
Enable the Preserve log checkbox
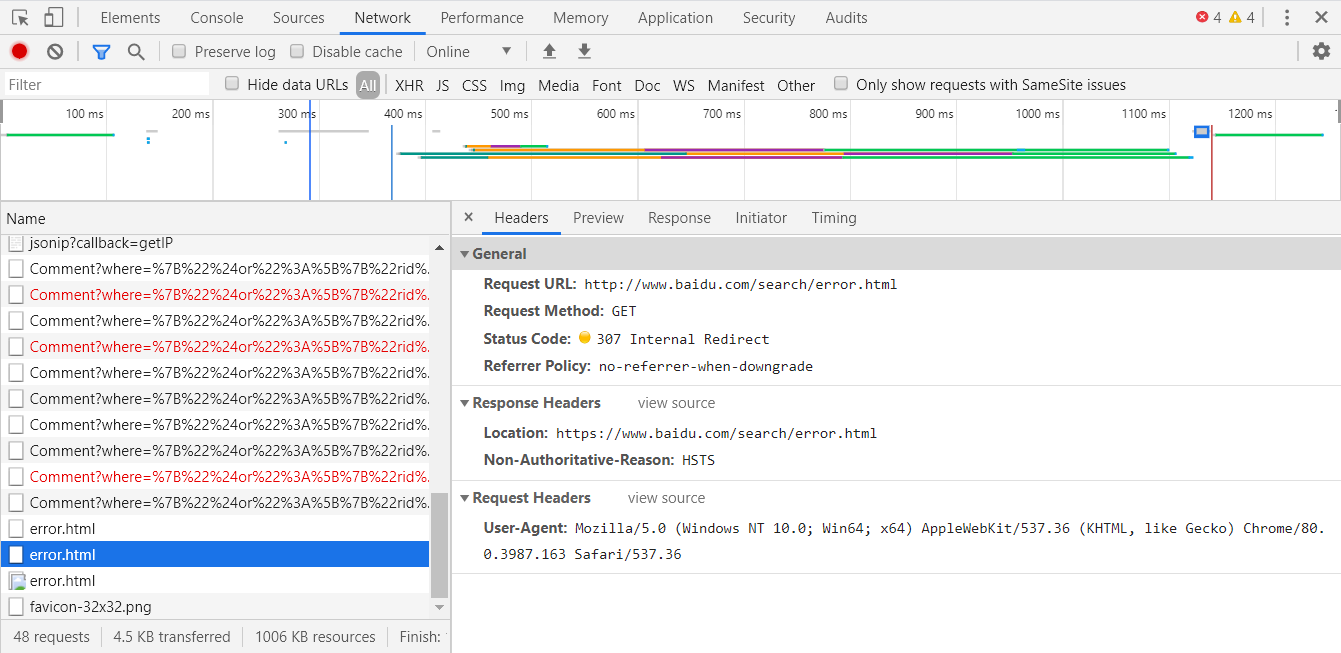pyautogui.click(x=179, y=51)
